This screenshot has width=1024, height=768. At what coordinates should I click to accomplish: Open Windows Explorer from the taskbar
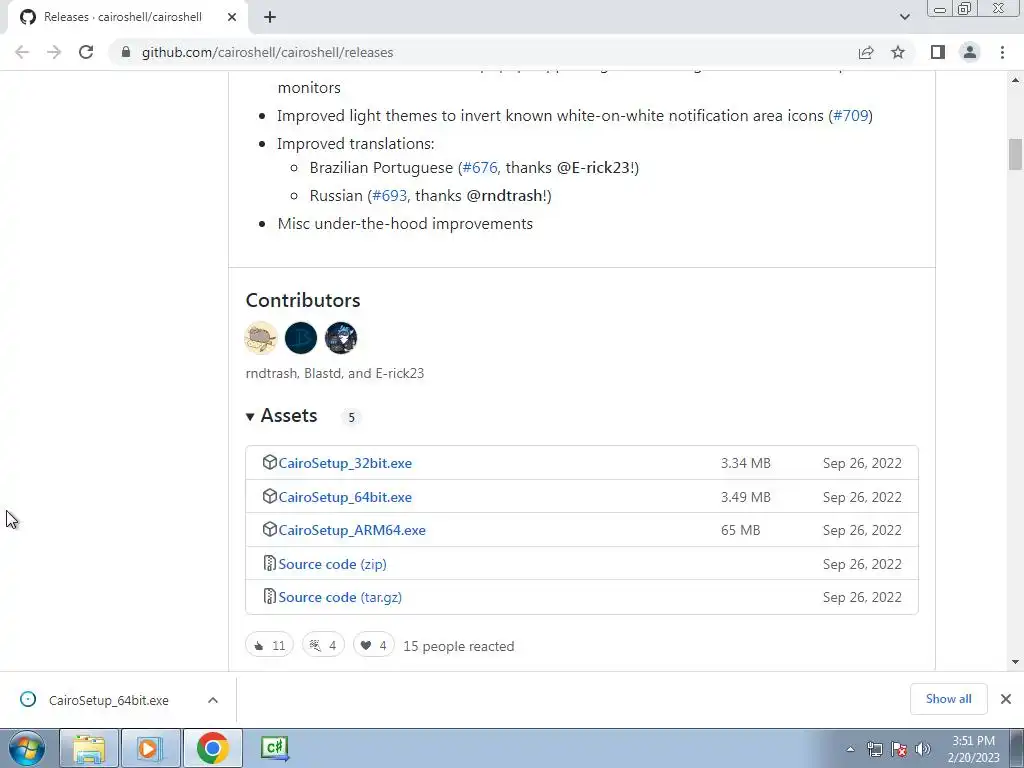(89, 748)
